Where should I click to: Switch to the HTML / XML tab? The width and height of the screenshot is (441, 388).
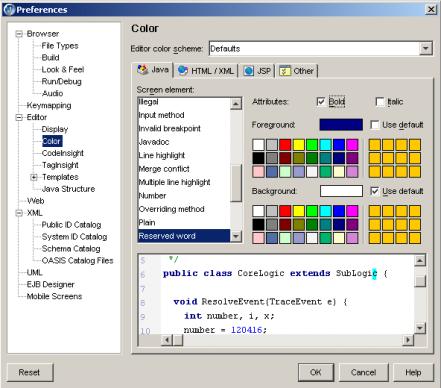[206, 71]
